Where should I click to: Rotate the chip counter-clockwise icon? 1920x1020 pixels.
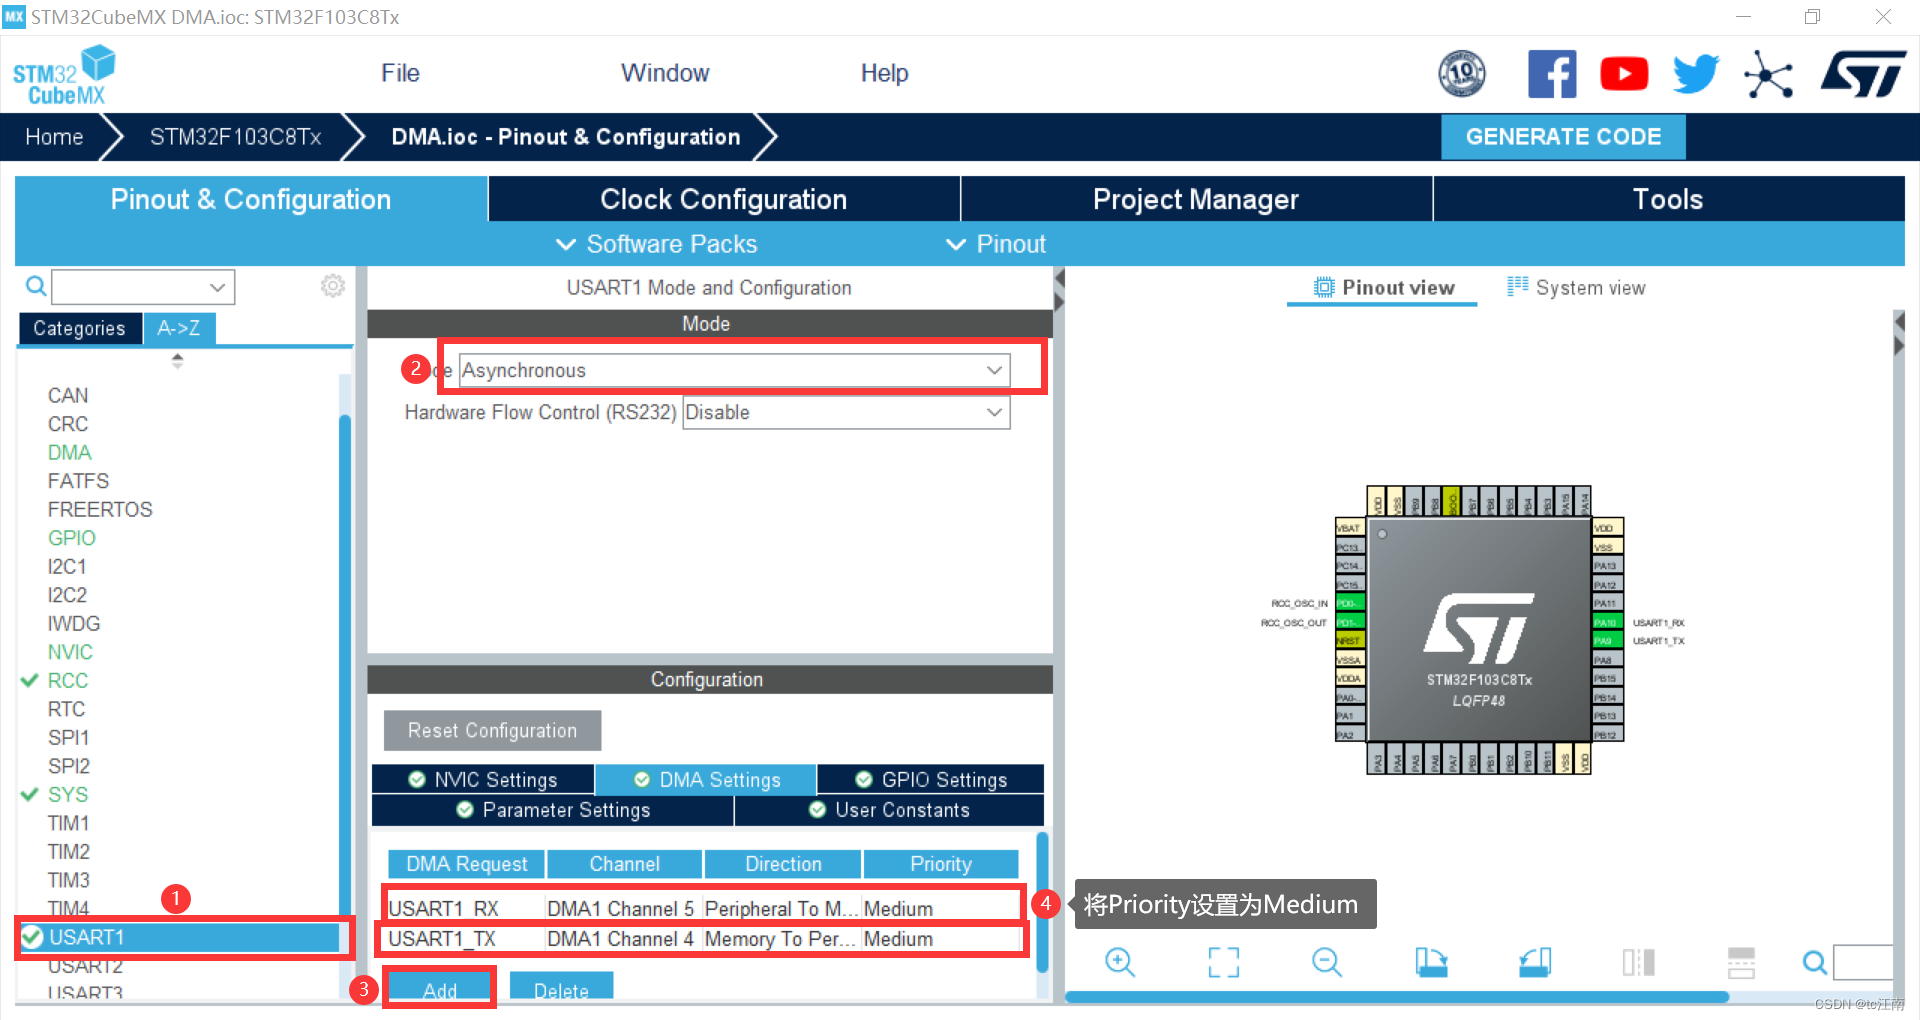pos(1535,962)
